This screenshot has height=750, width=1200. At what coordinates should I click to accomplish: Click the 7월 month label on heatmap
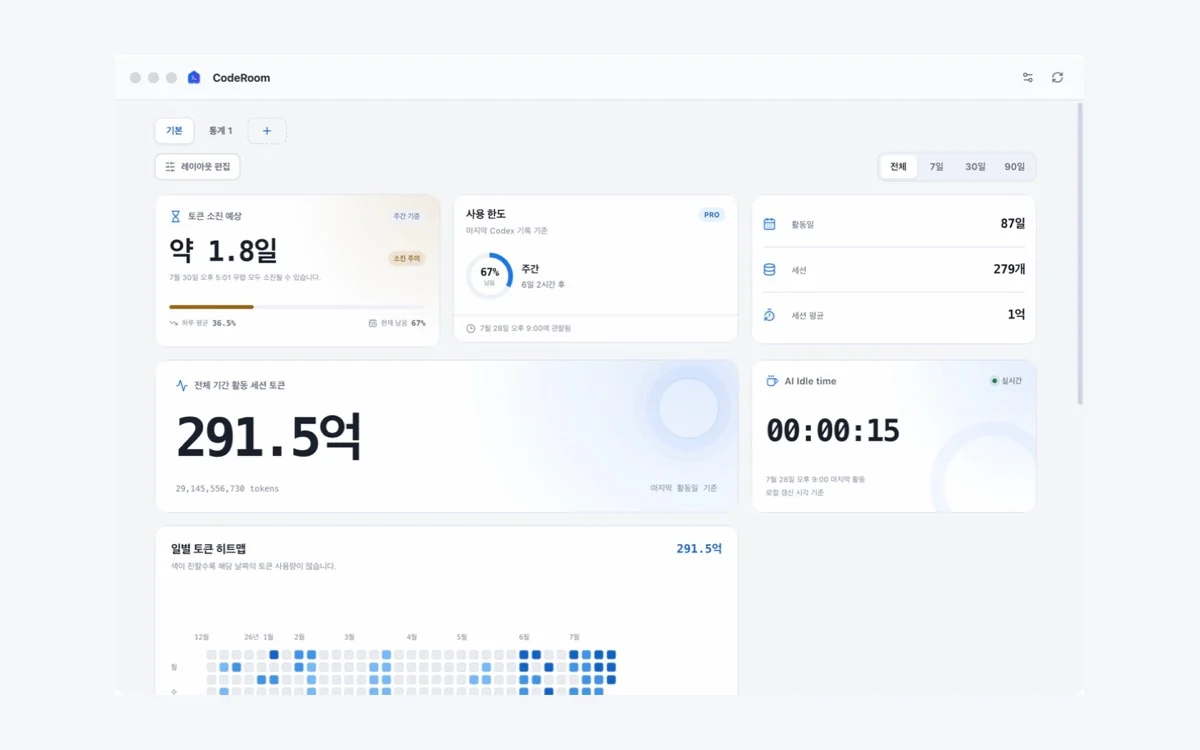pos(574,637)
